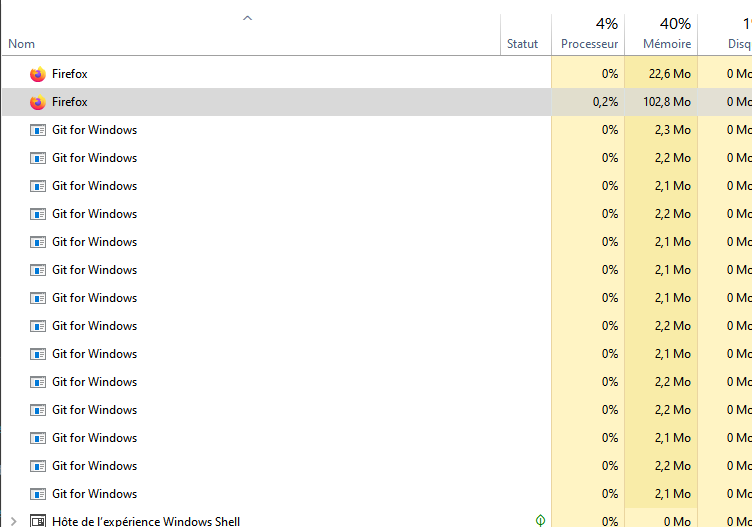Select the Firefox row using 102,8 Mo
Screen dimensions: 752x527
click(x=376, y=102)
